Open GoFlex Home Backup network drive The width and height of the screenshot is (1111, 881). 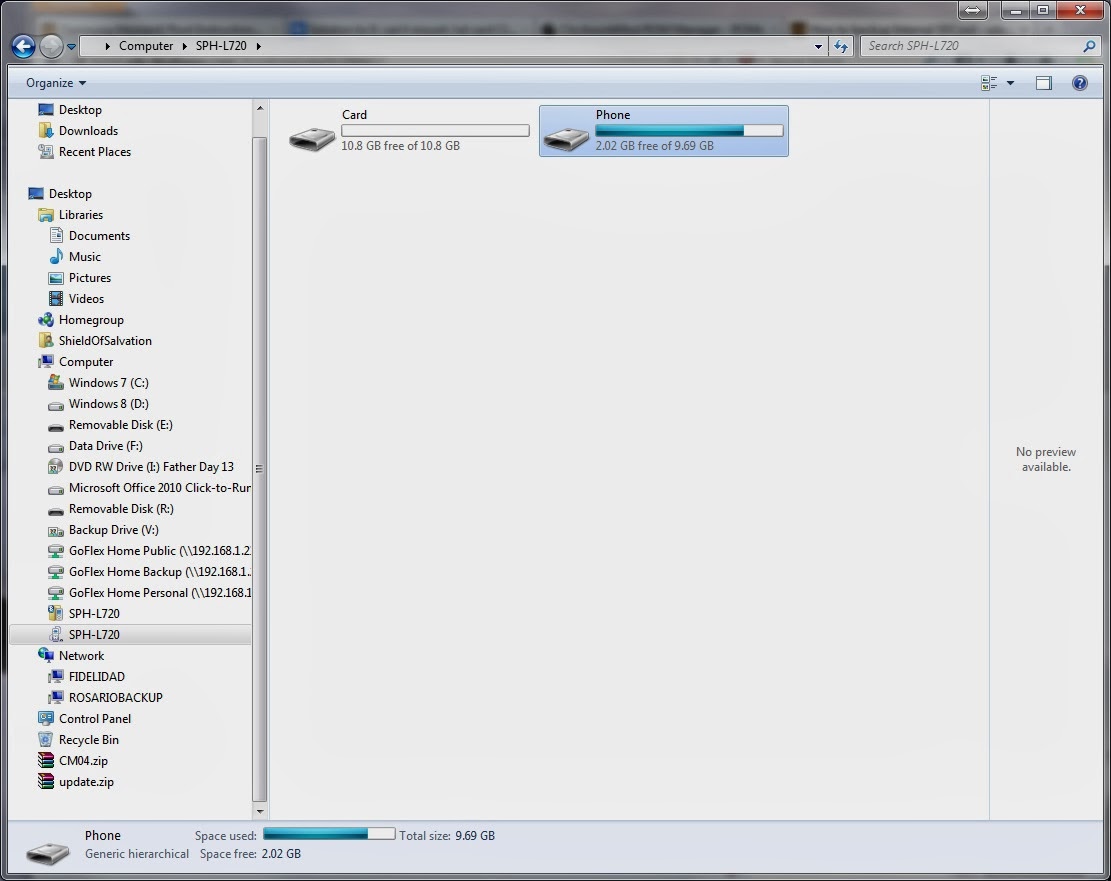149,572
